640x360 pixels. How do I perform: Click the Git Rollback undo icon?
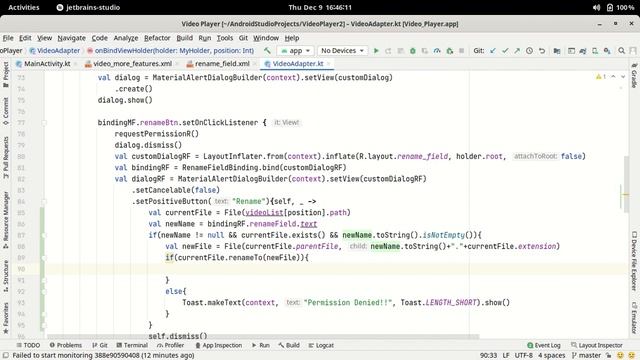[542, 51]
